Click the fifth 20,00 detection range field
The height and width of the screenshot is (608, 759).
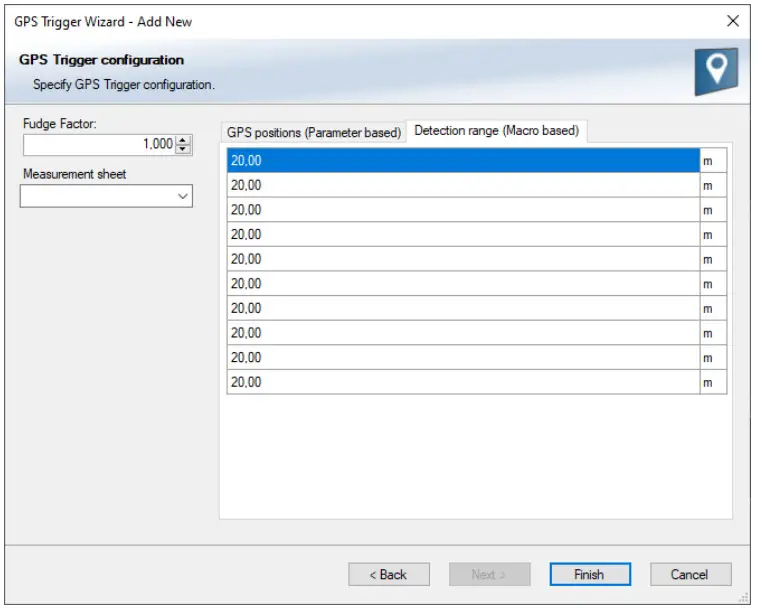tap(463, 259)
